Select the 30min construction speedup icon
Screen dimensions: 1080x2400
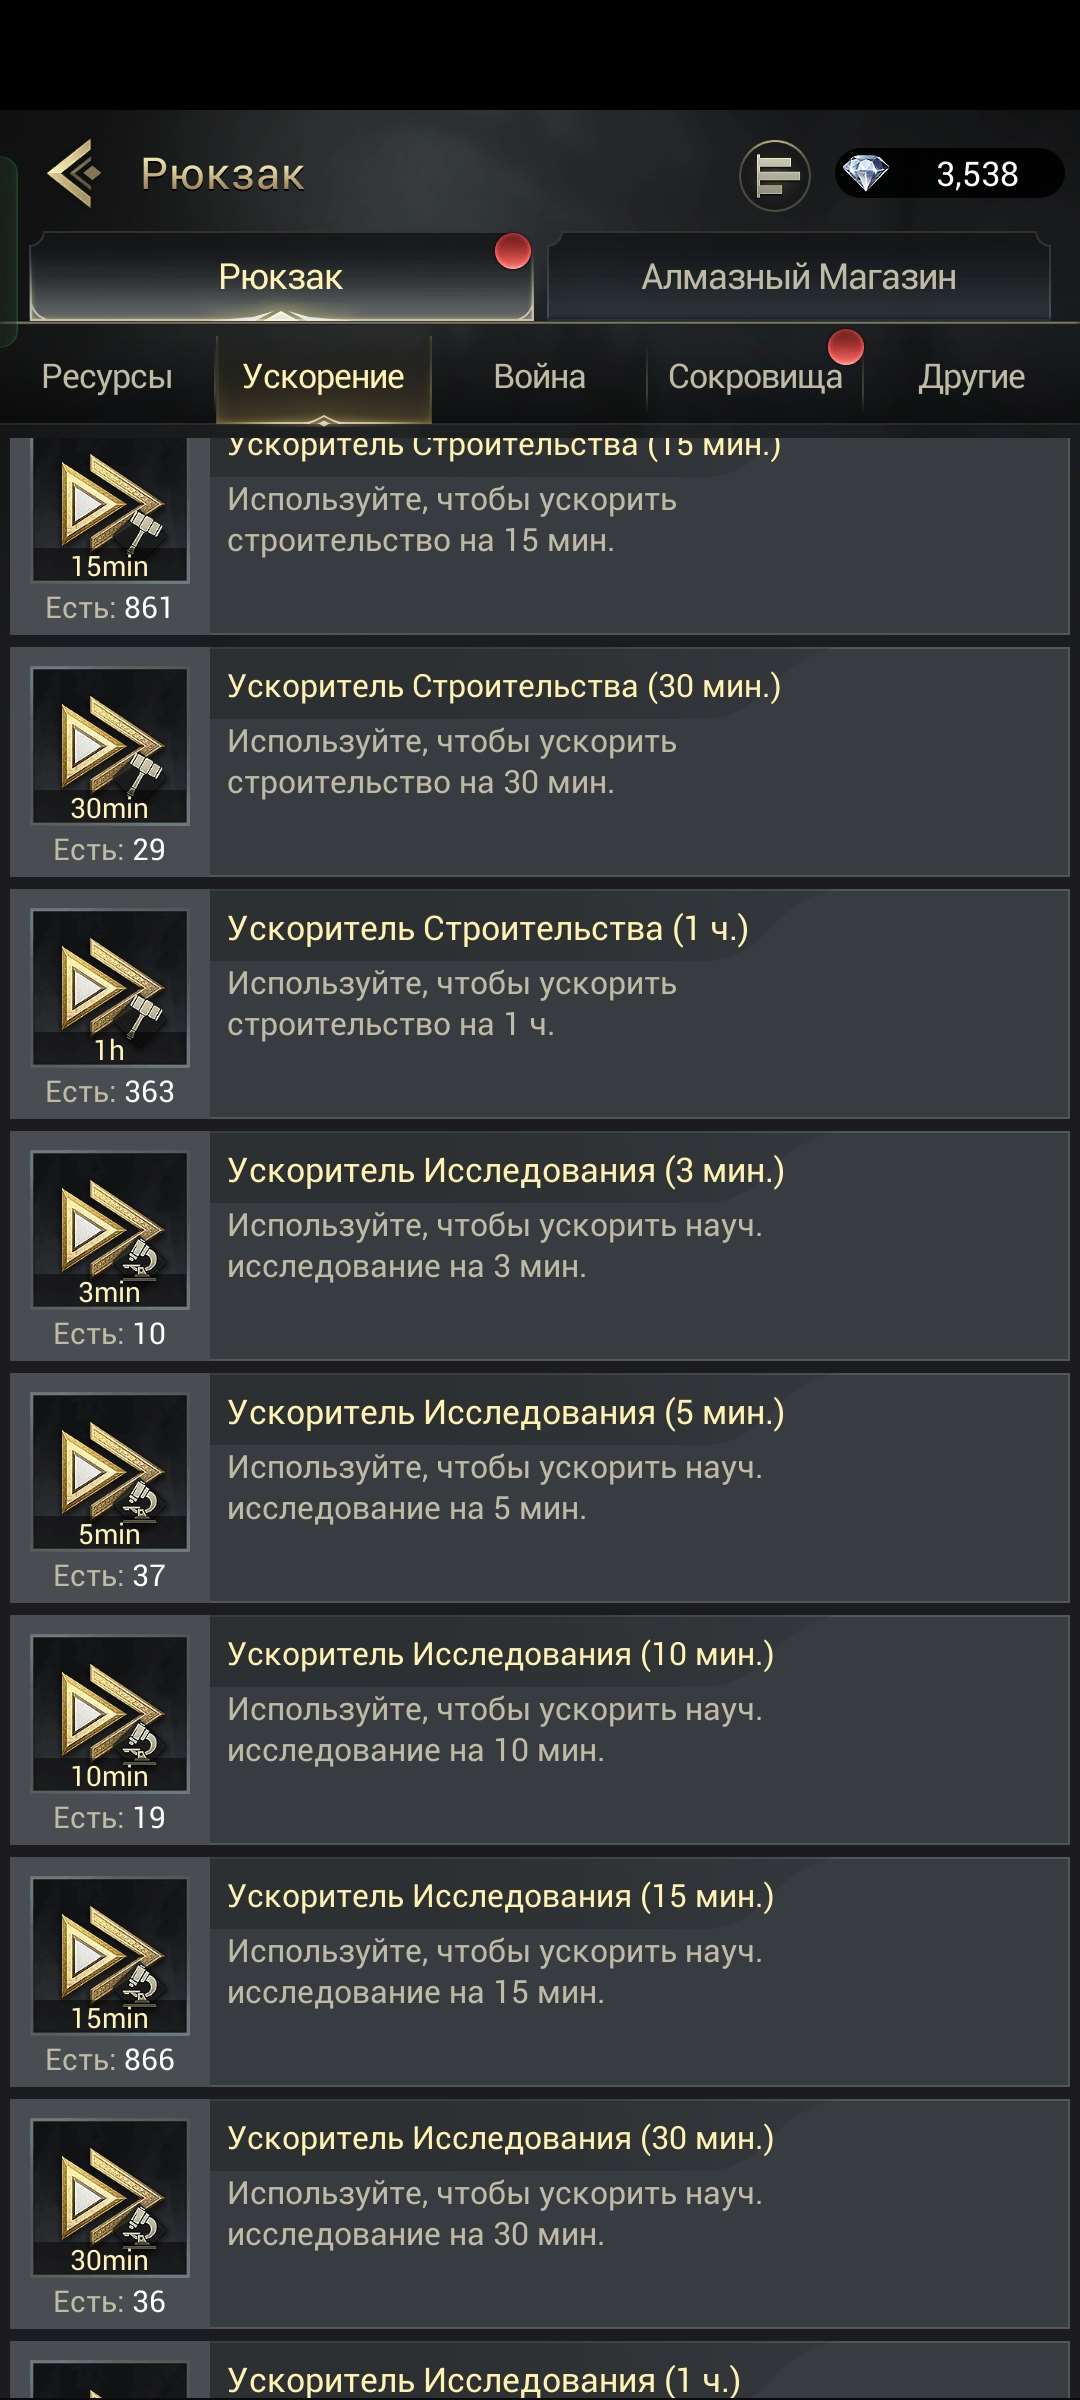click(x=110, y=746)
